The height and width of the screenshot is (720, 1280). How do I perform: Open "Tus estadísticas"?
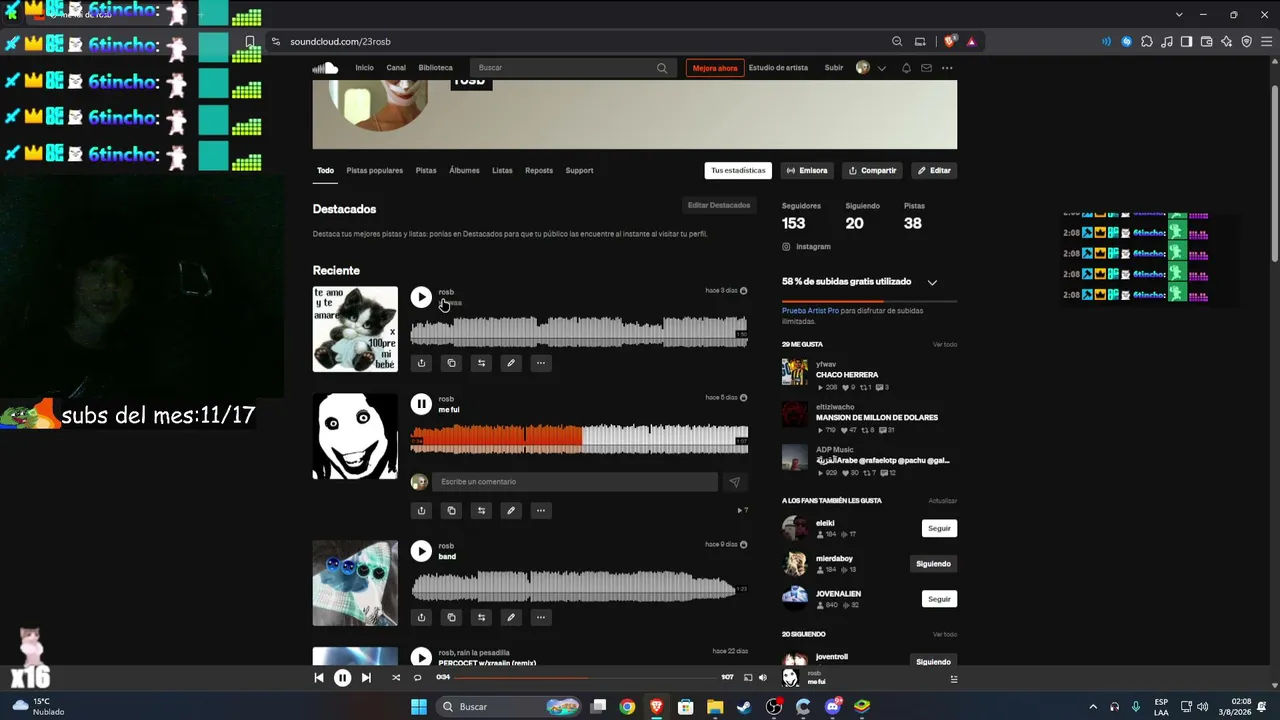[x=738, y=171]
